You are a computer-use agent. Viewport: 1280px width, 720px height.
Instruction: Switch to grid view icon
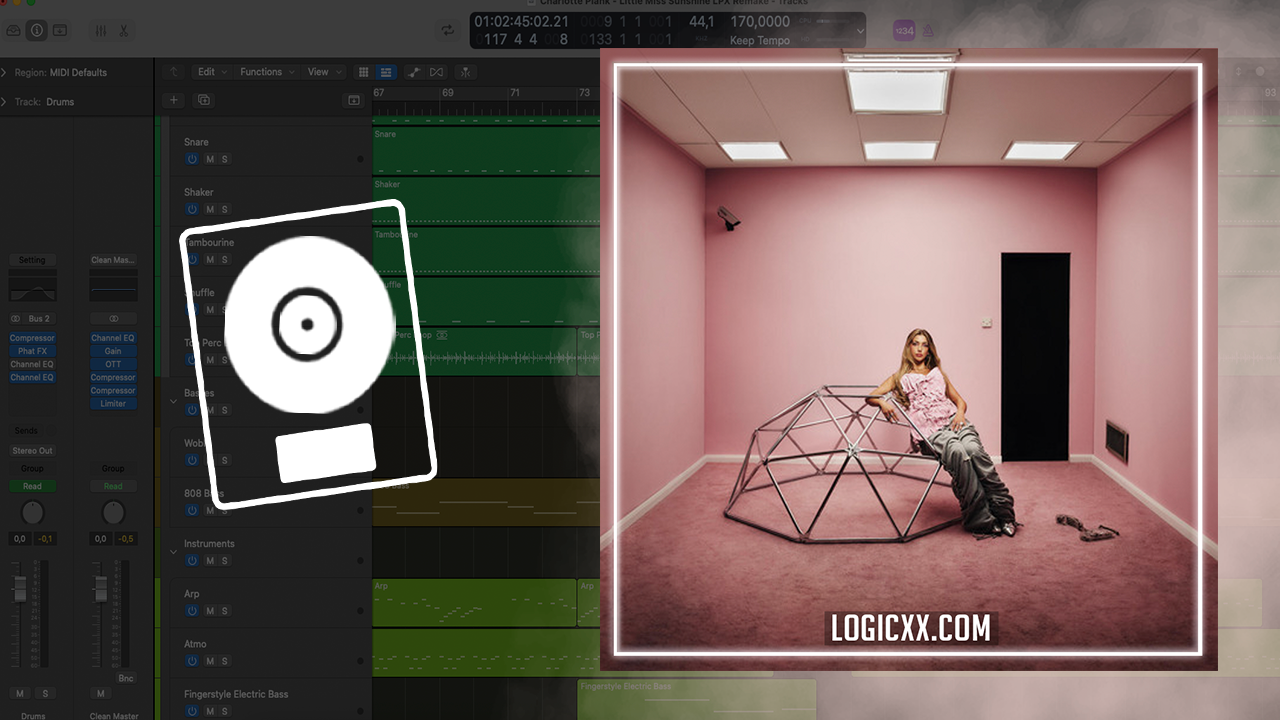click(x=364, y=72)
